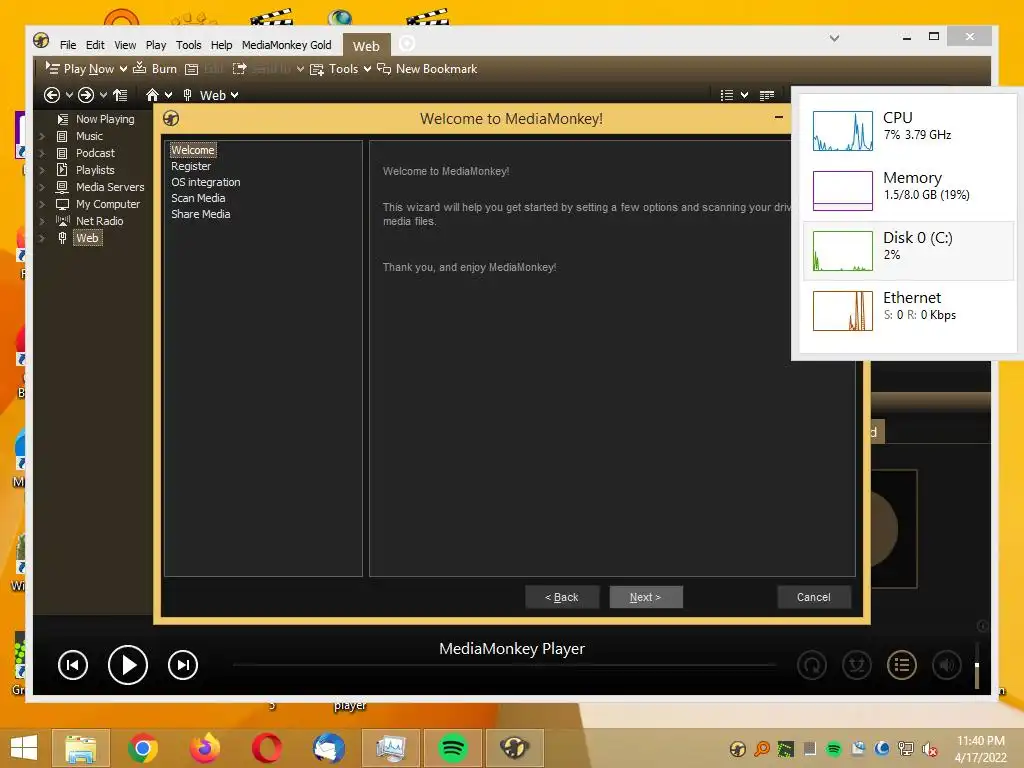The height and width of the screenshot is (768, 1024).
Task: Open Google Chrome from the taskbar
Action: pos(143,748)
